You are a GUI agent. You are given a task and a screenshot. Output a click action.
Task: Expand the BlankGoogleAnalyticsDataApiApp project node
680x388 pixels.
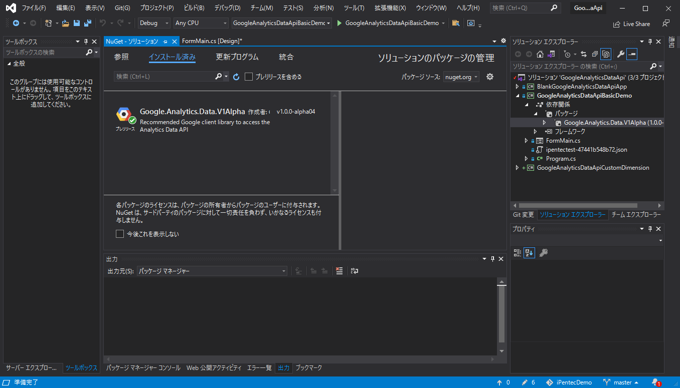click(x=517, y=87)
